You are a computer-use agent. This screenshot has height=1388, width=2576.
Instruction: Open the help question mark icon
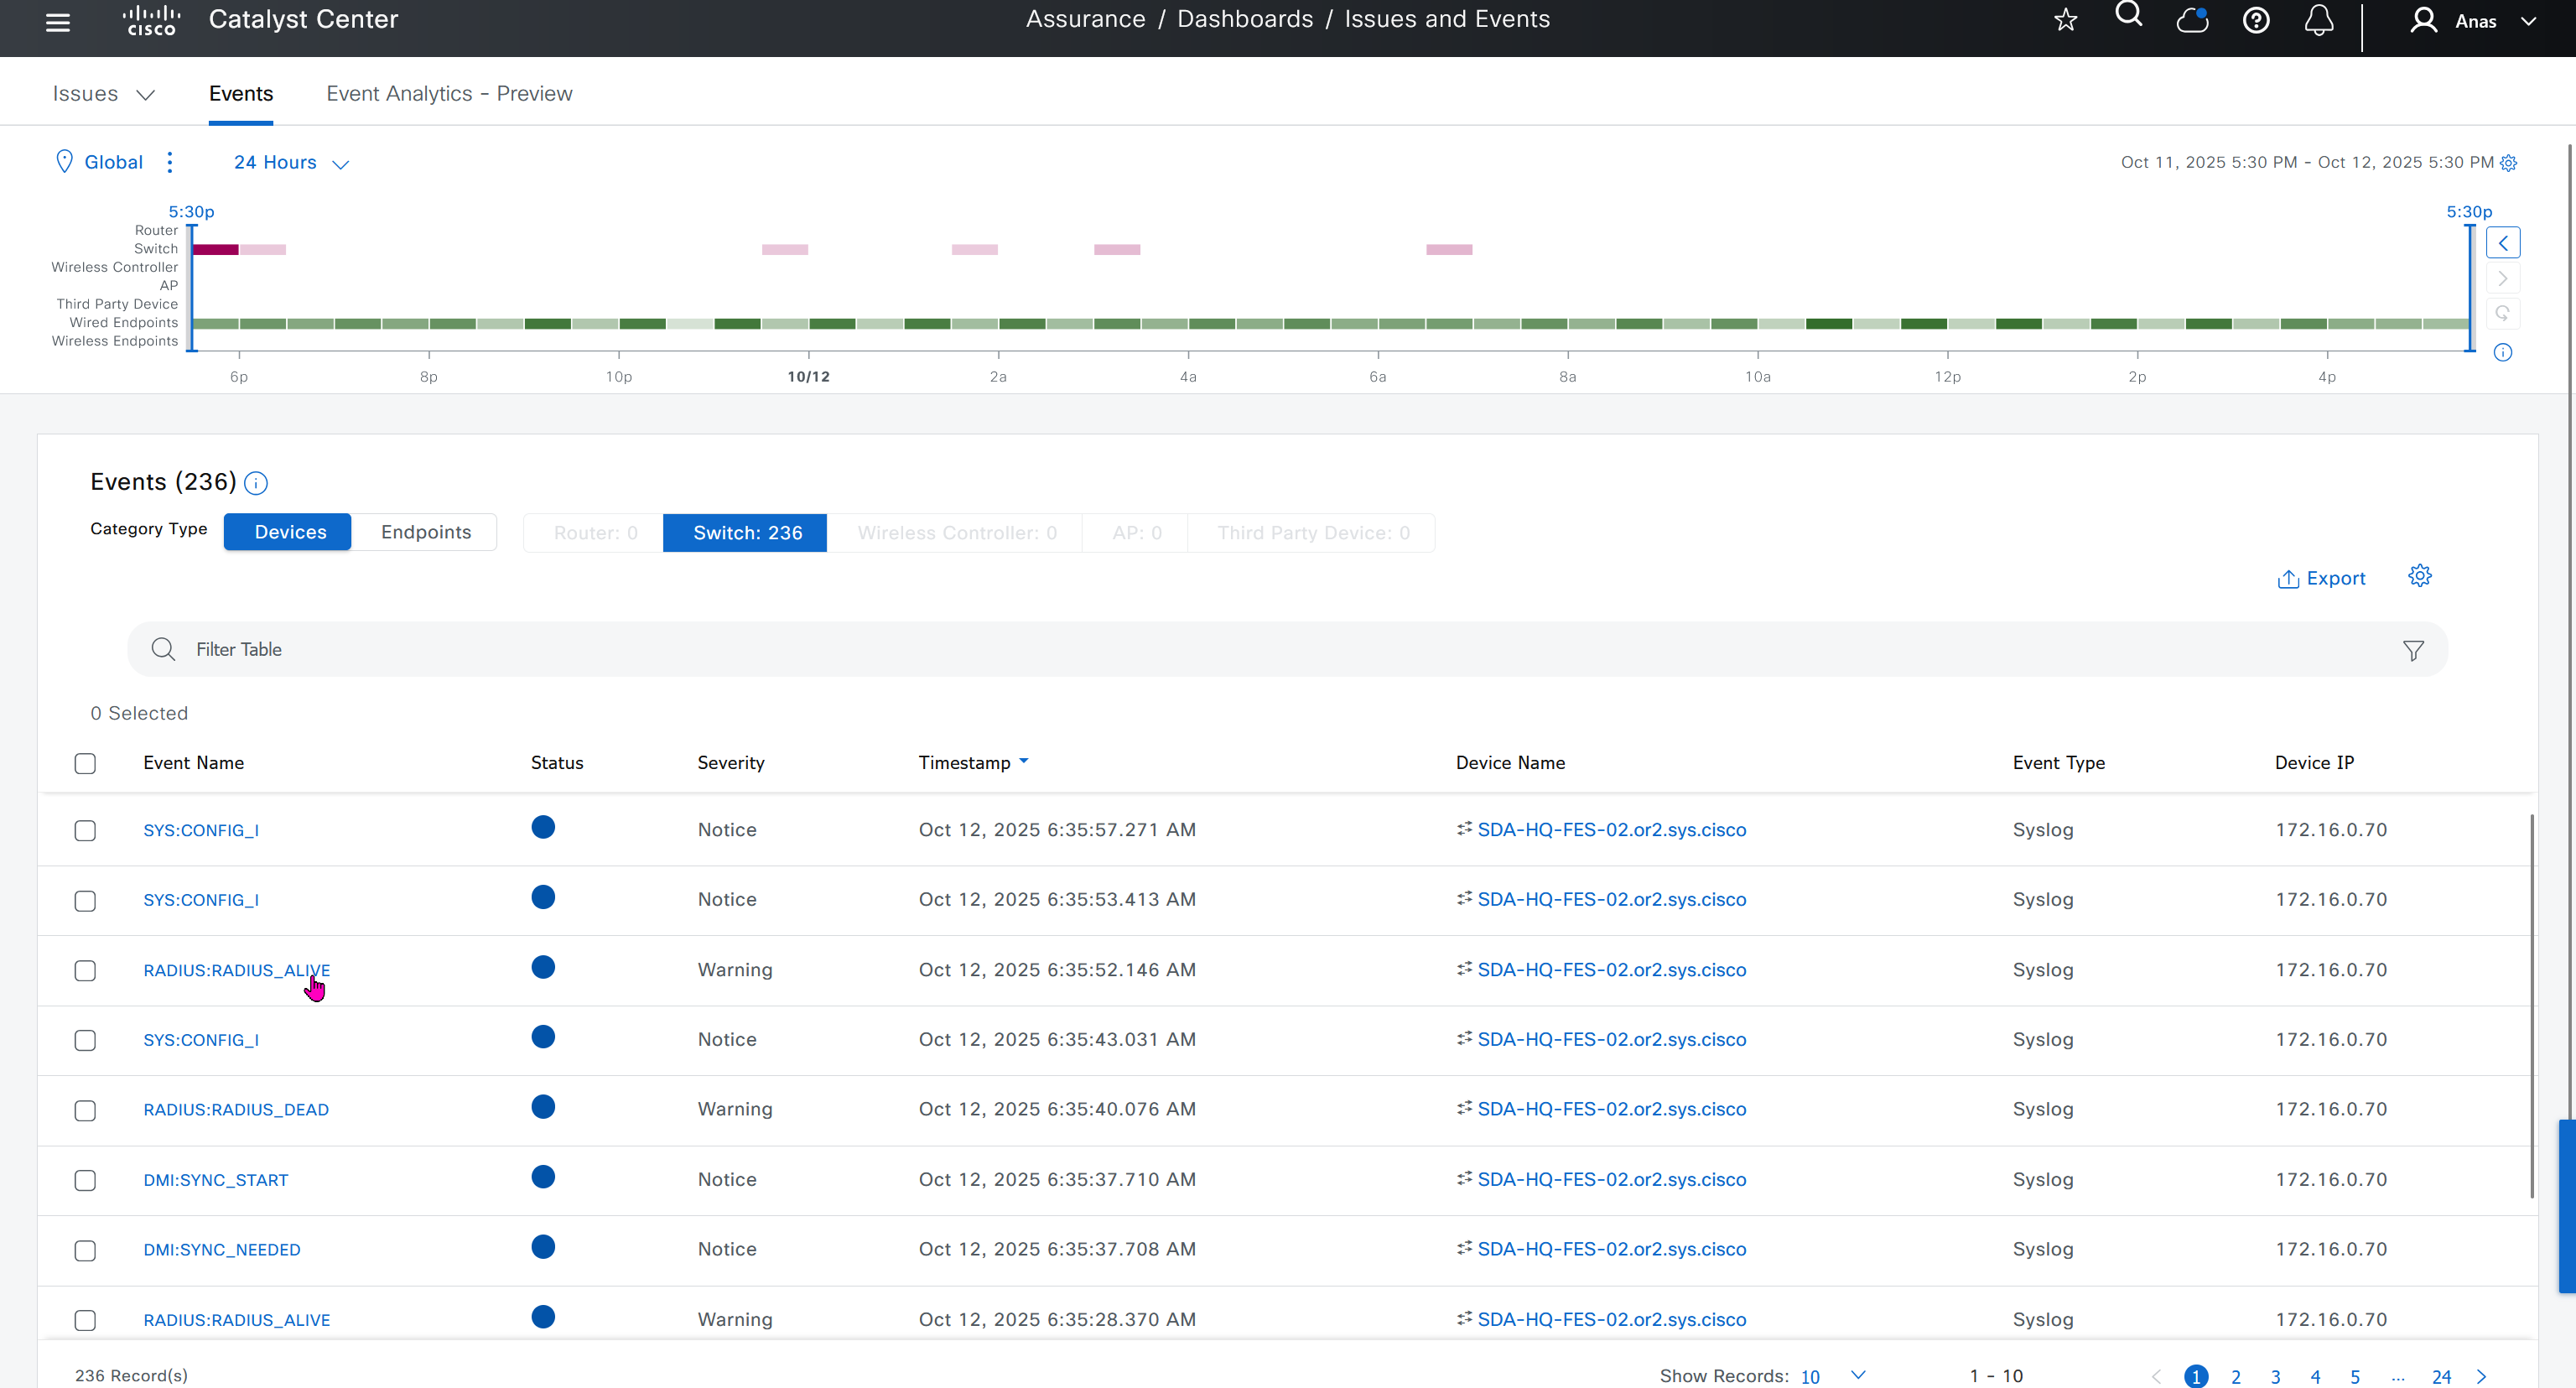(x=2256, y=20)
